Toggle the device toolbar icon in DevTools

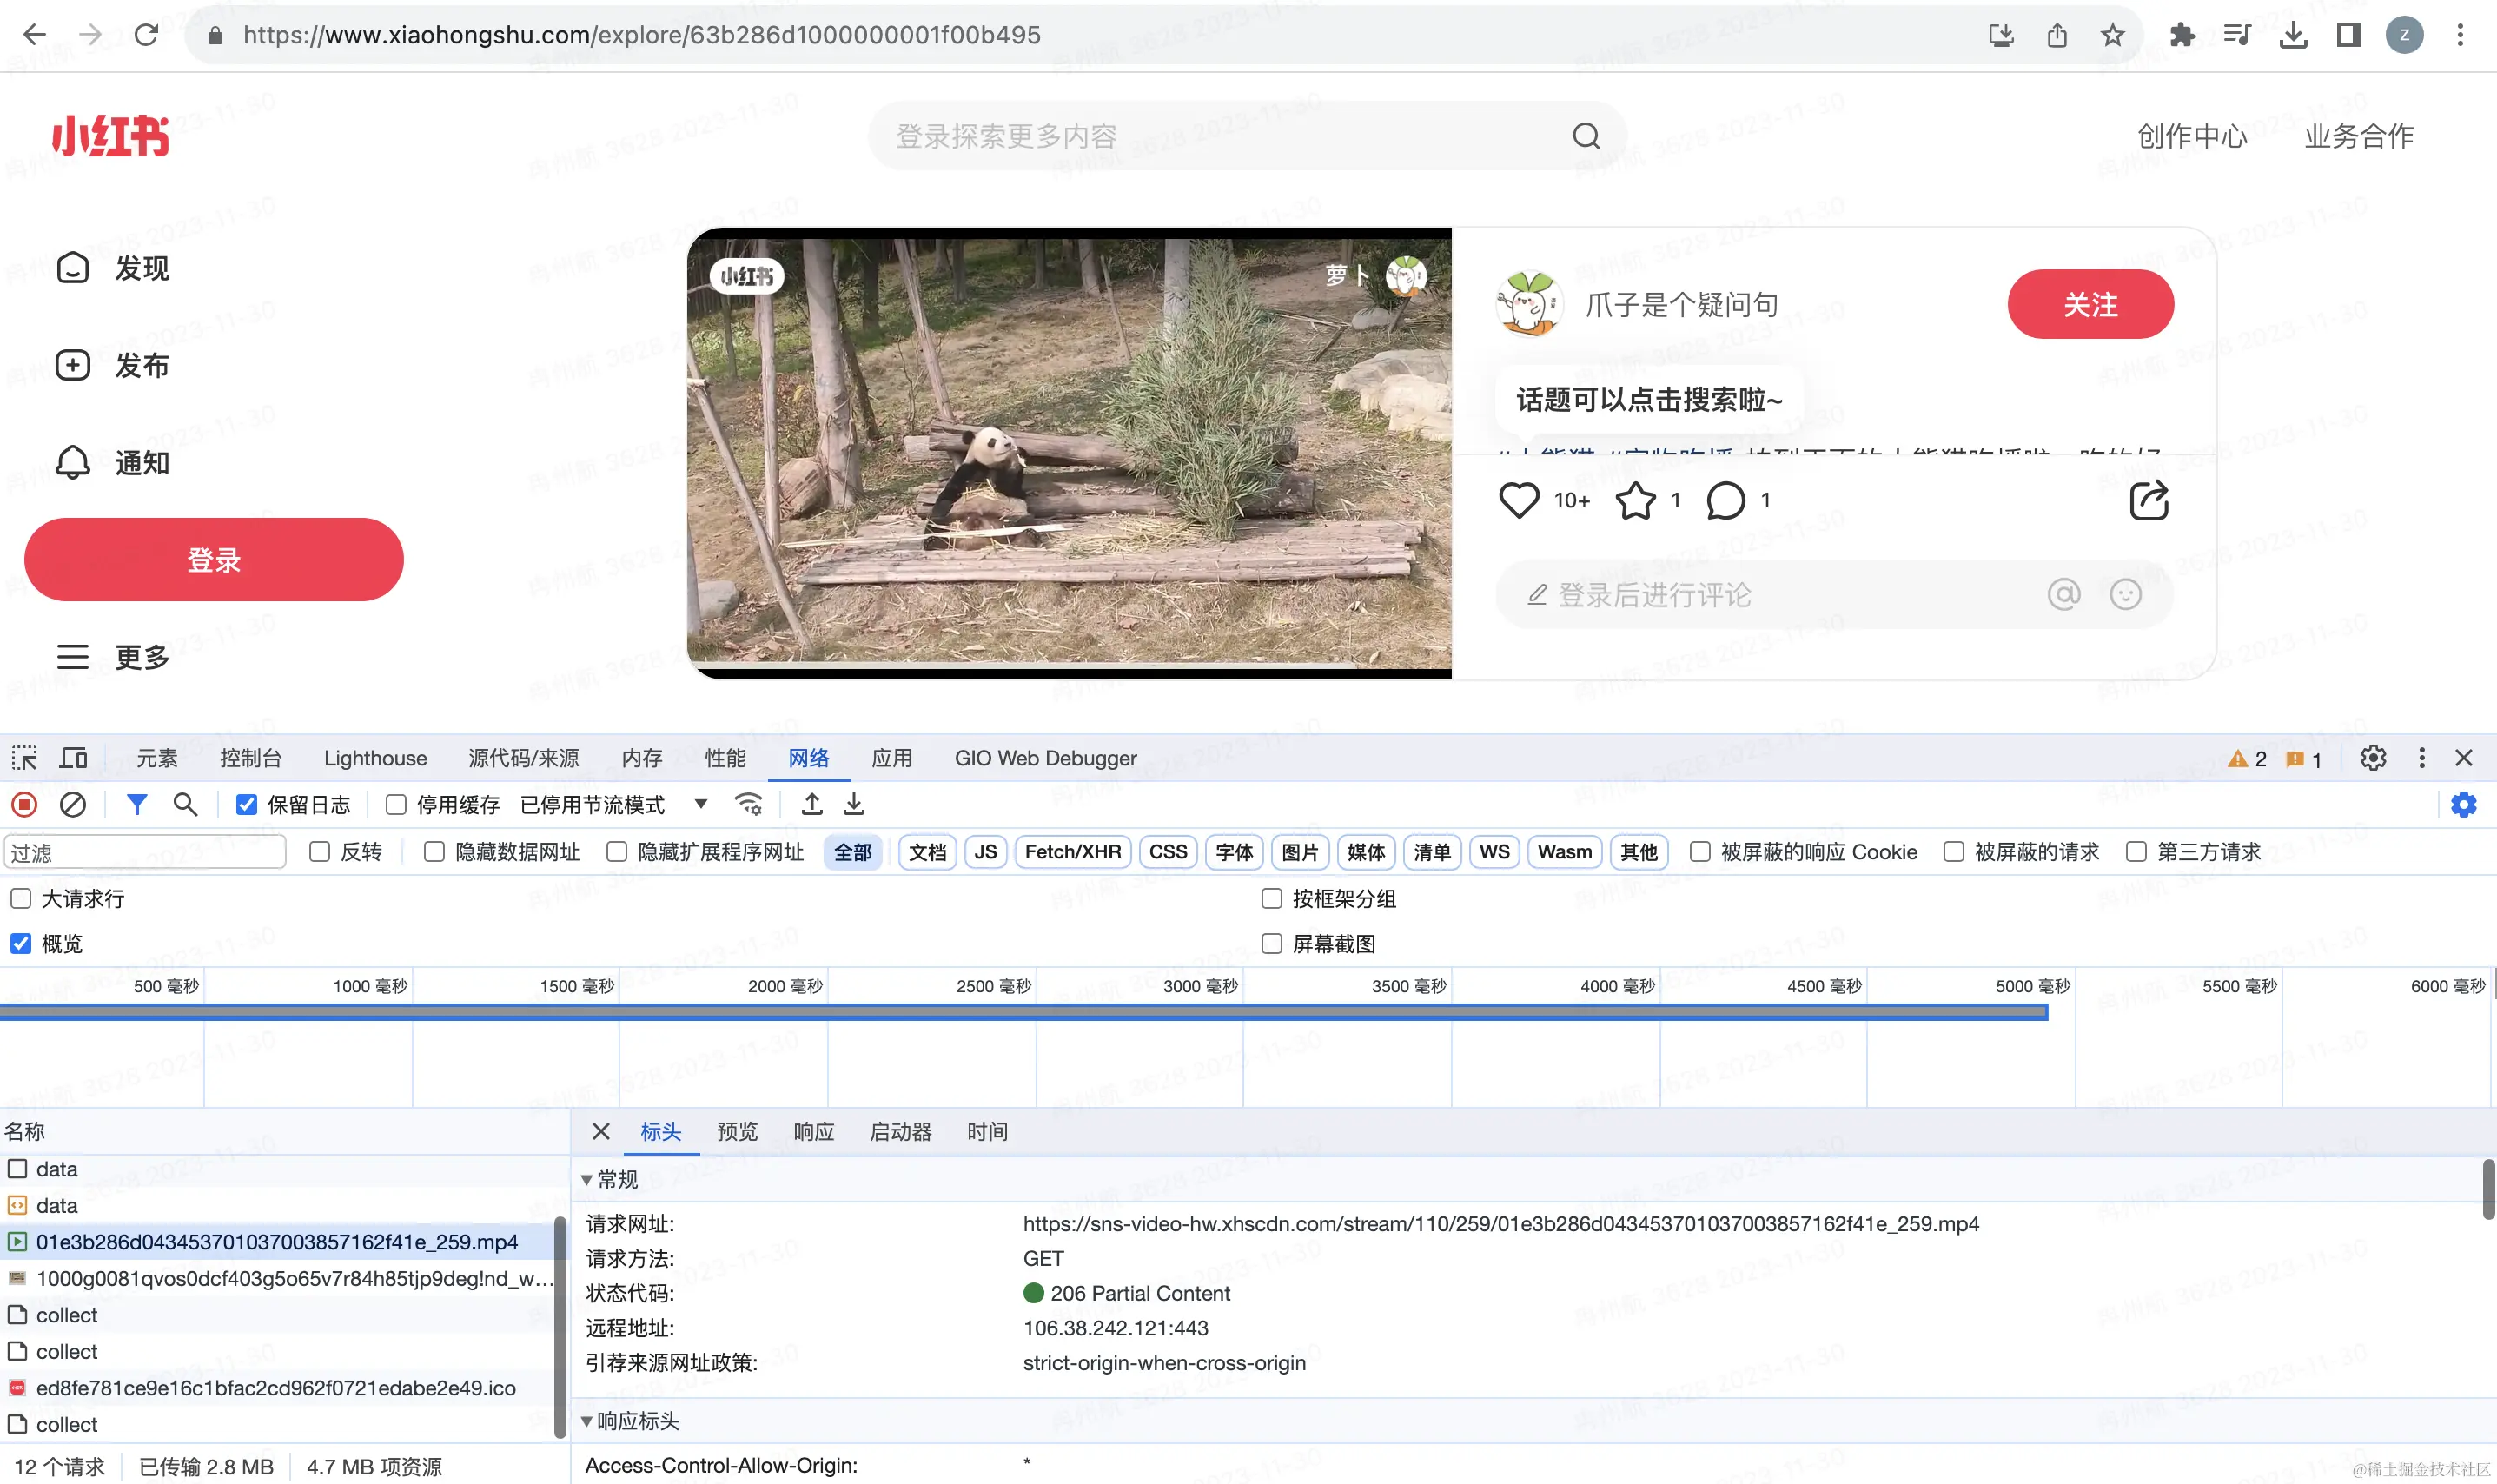[x=73, y=758]
